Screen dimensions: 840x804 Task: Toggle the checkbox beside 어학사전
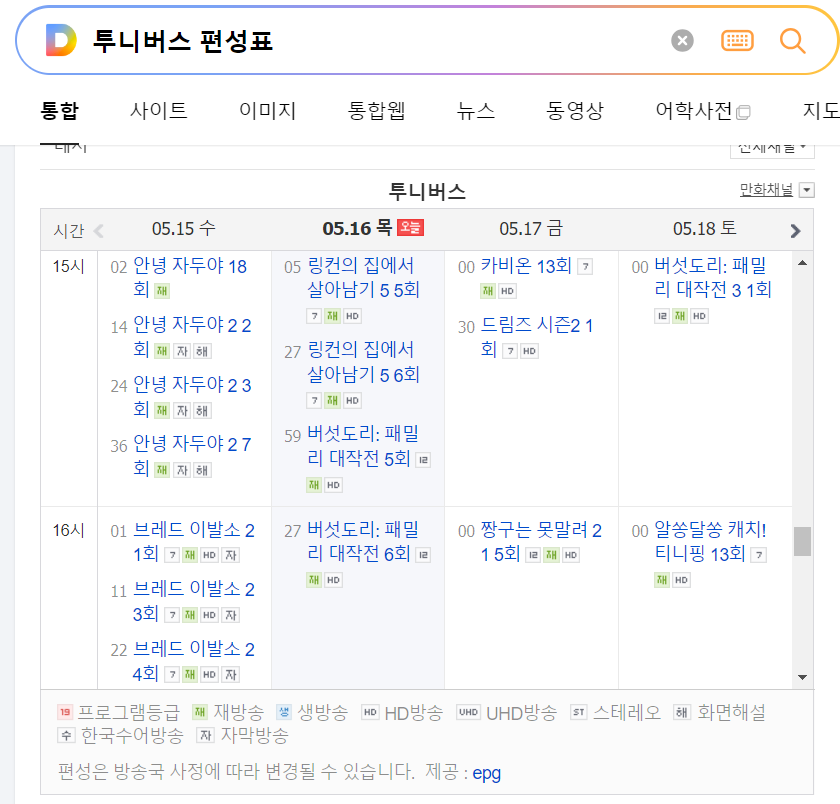[x=742, y=112]
